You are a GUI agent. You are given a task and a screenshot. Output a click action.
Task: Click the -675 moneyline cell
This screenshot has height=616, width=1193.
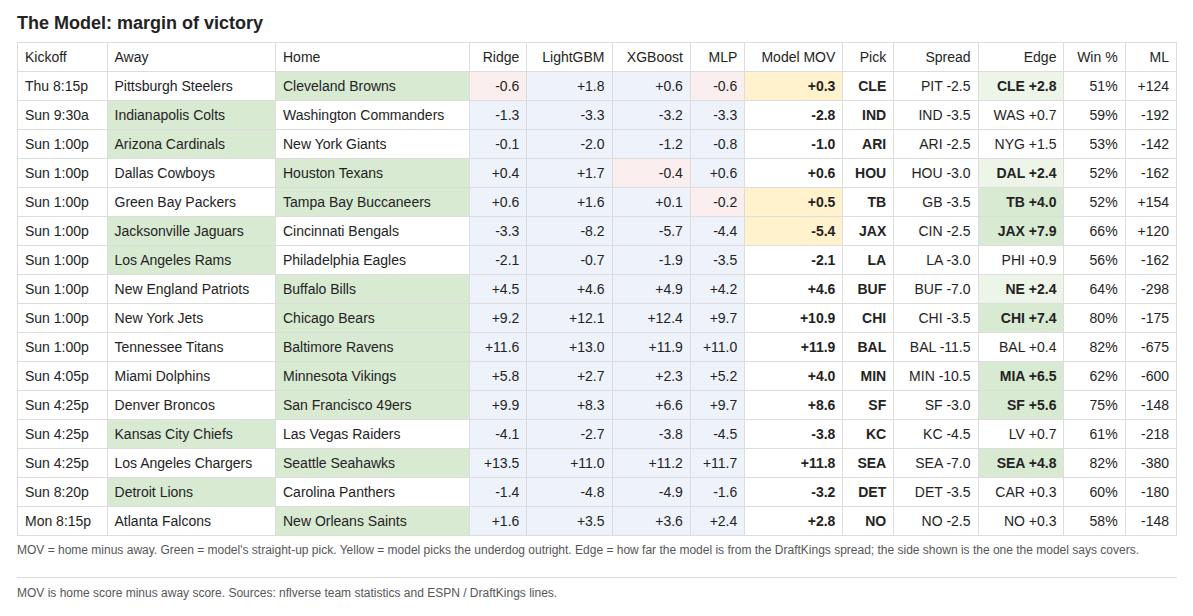1151,347
